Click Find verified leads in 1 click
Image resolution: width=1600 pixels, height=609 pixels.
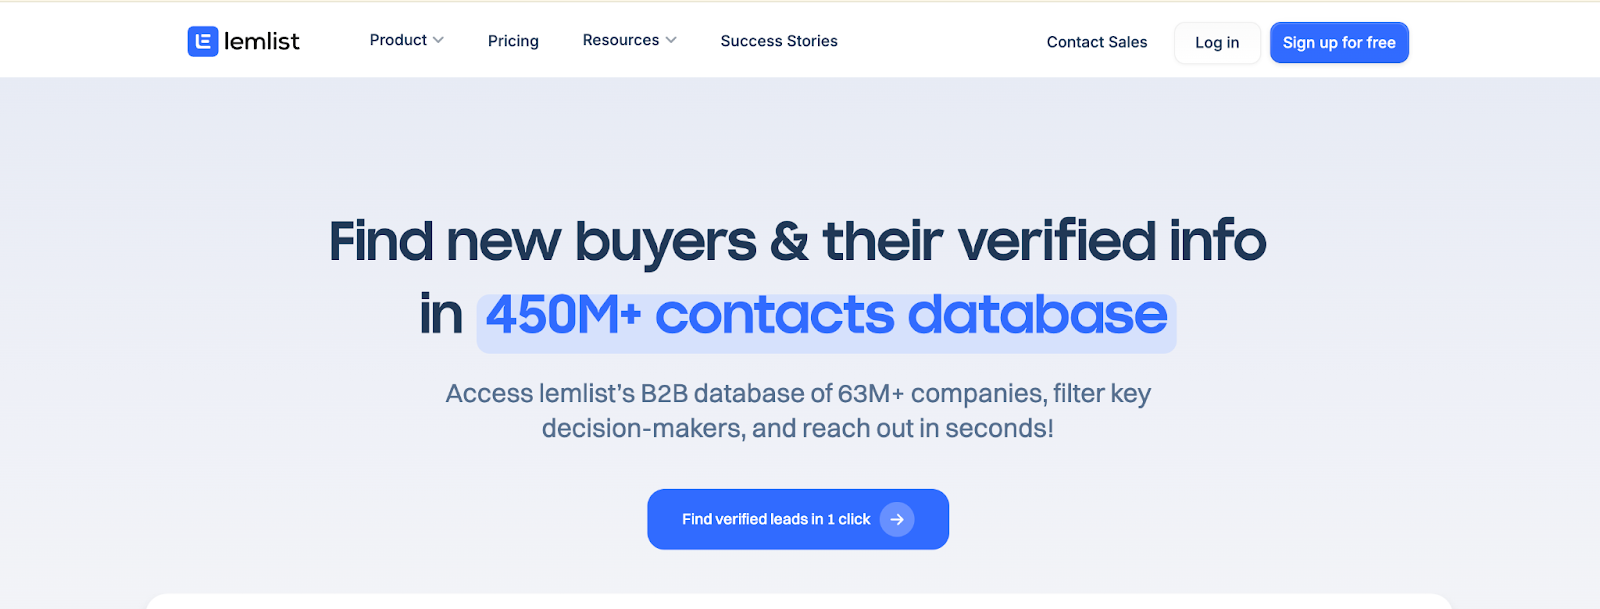coord(775,519)
